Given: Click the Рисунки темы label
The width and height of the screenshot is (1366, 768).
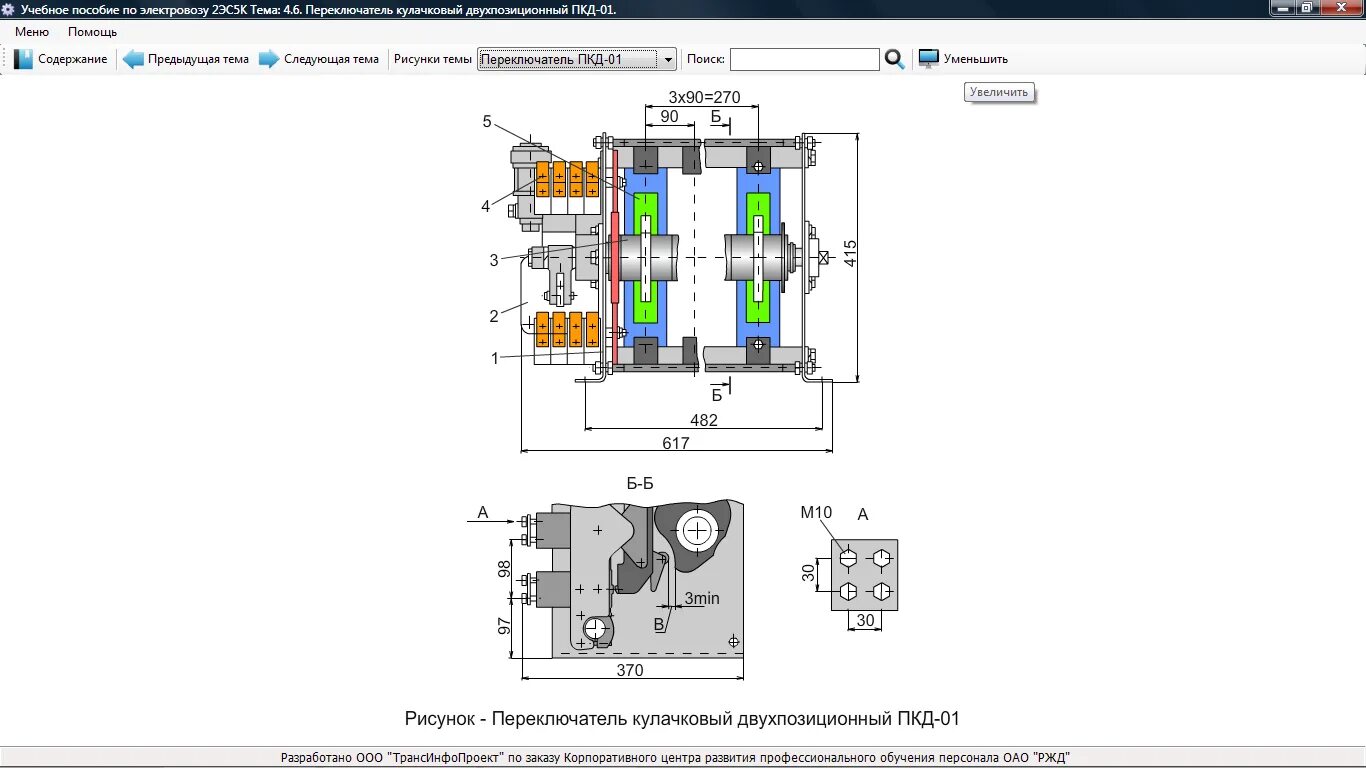Looking at the screenshot, I should (x=433, y=59).
